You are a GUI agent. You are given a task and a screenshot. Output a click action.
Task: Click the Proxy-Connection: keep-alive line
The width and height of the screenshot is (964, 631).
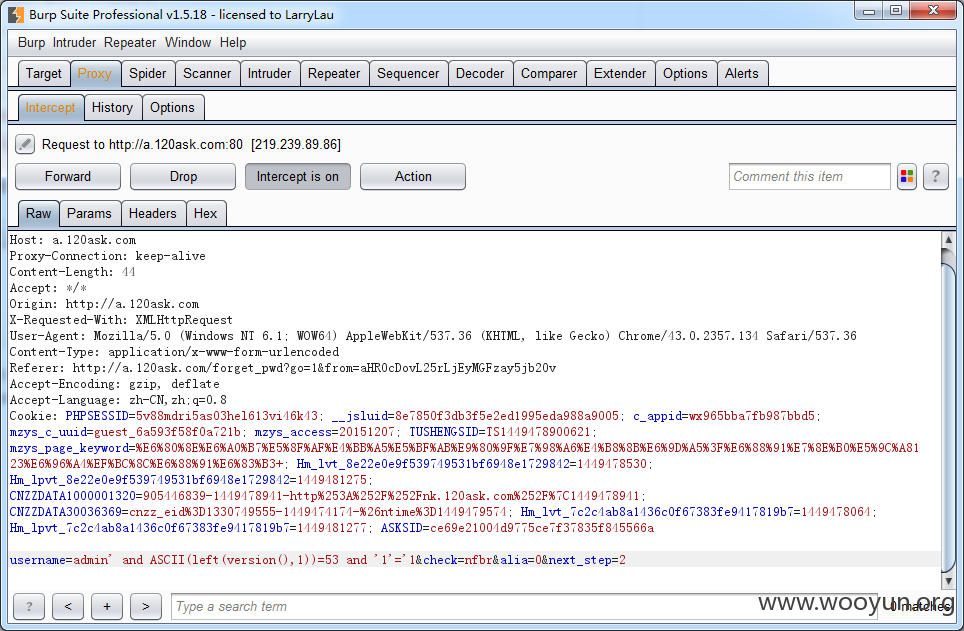[108, 256]
